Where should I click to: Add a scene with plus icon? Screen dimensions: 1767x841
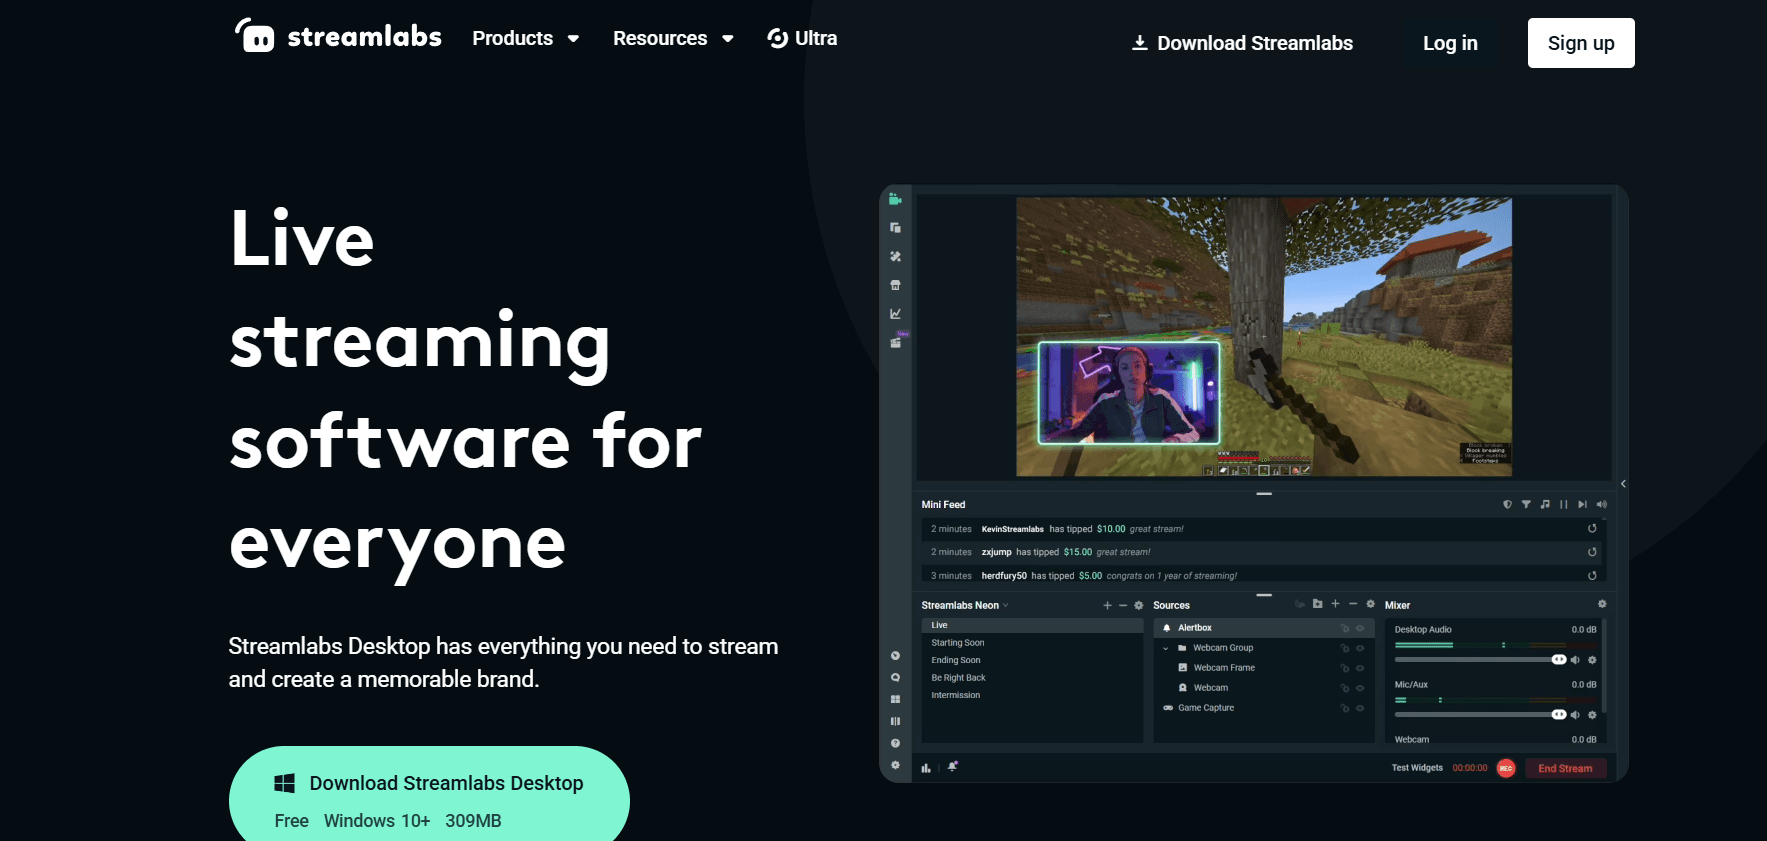tap(1107, 605)
